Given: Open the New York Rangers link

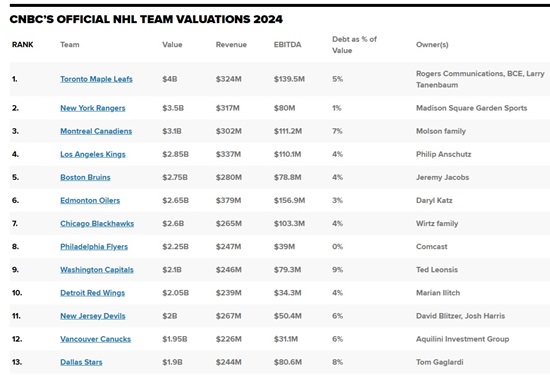Looking at the screenshot, I should pos(93,108).
